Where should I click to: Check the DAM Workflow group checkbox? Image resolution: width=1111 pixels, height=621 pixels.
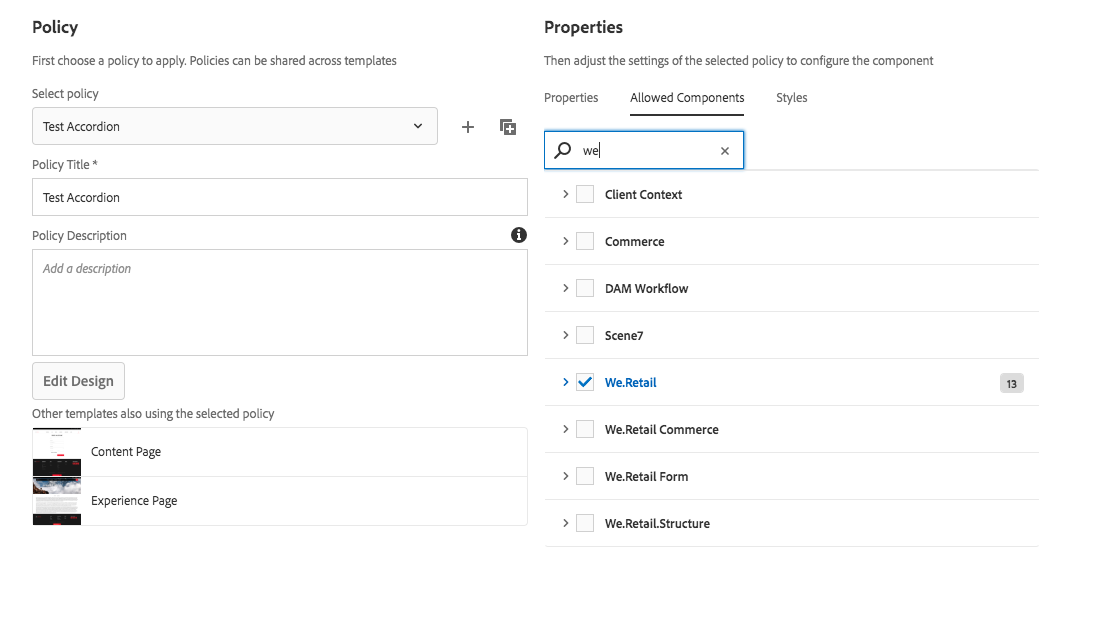coord(584,287)
